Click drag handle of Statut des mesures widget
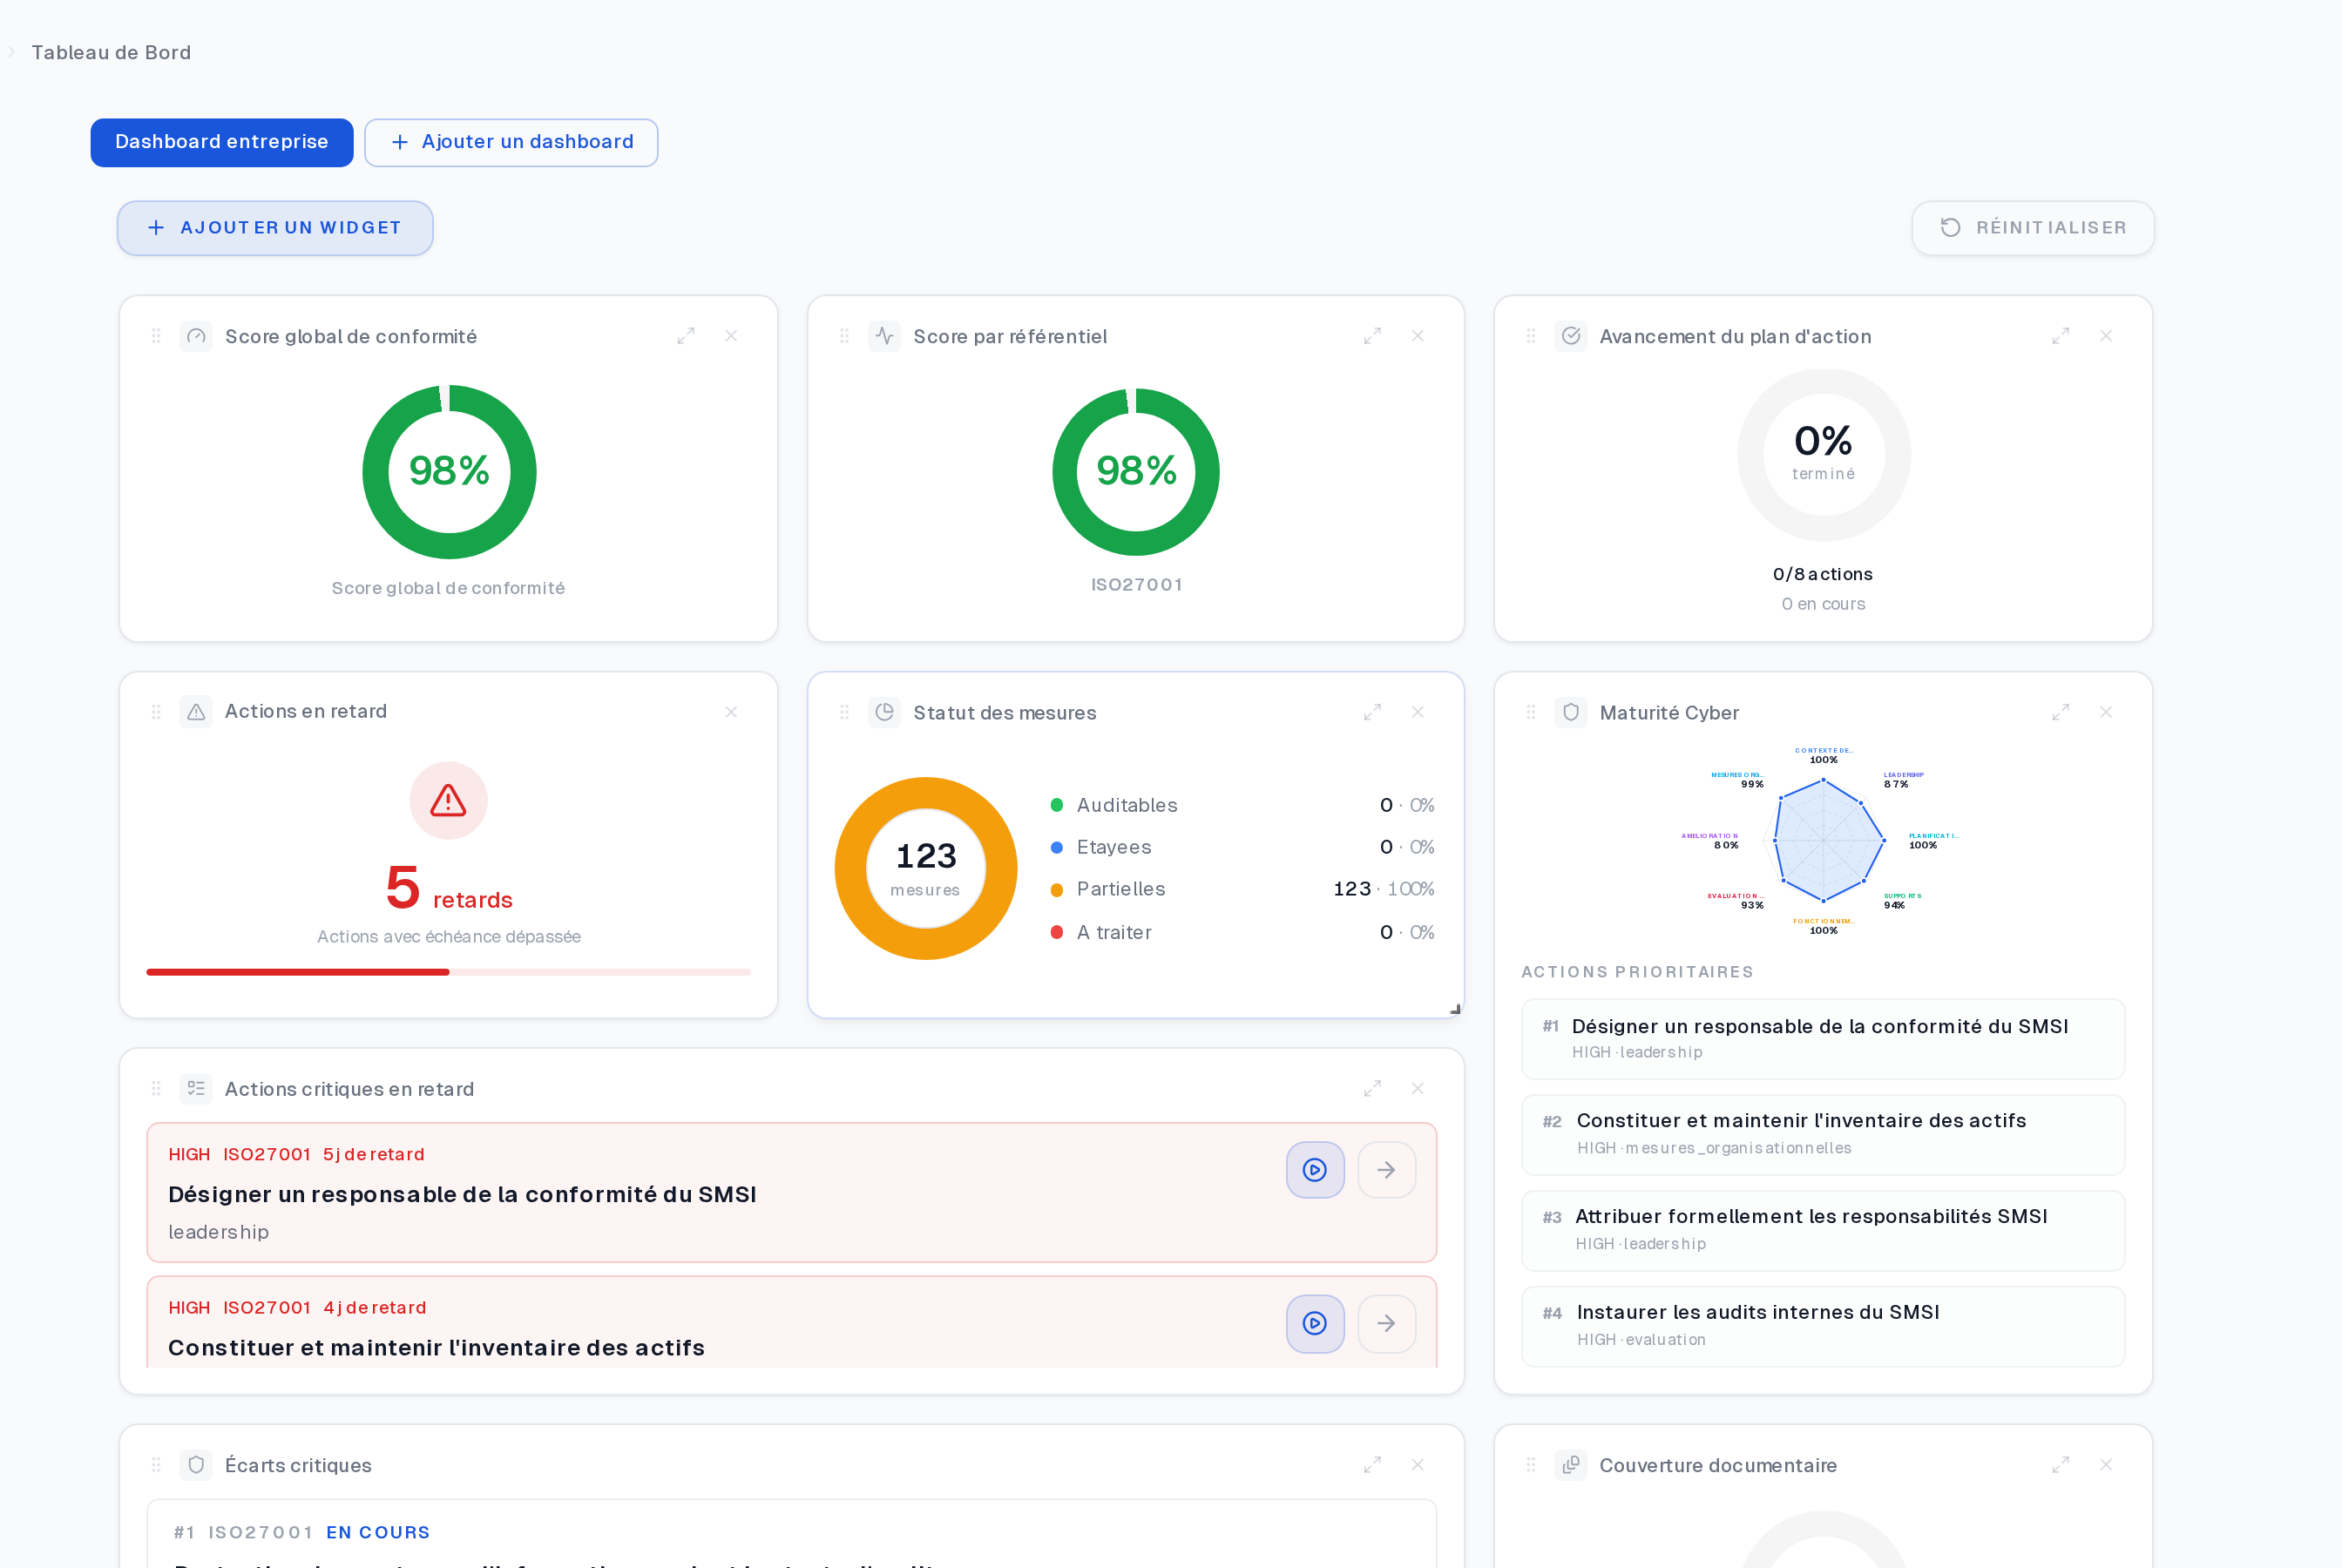The width and height of the screenshot is (2342, 1568). click(844, 712)
